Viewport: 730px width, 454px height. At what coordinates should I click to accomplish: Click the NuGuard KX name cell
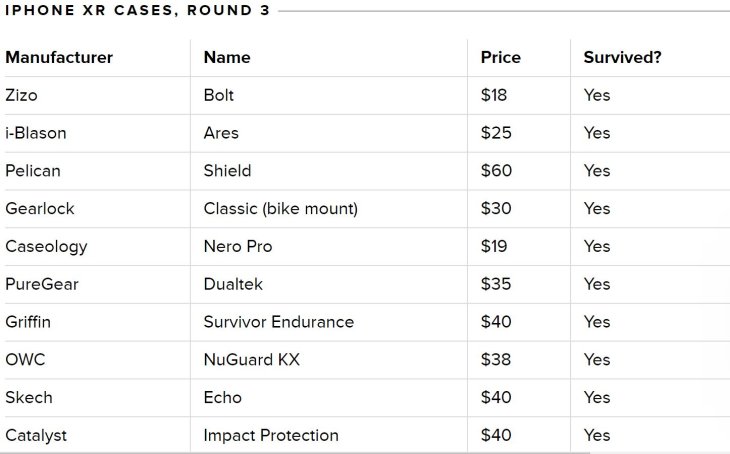pyautogui.click(x=251, y=360)
